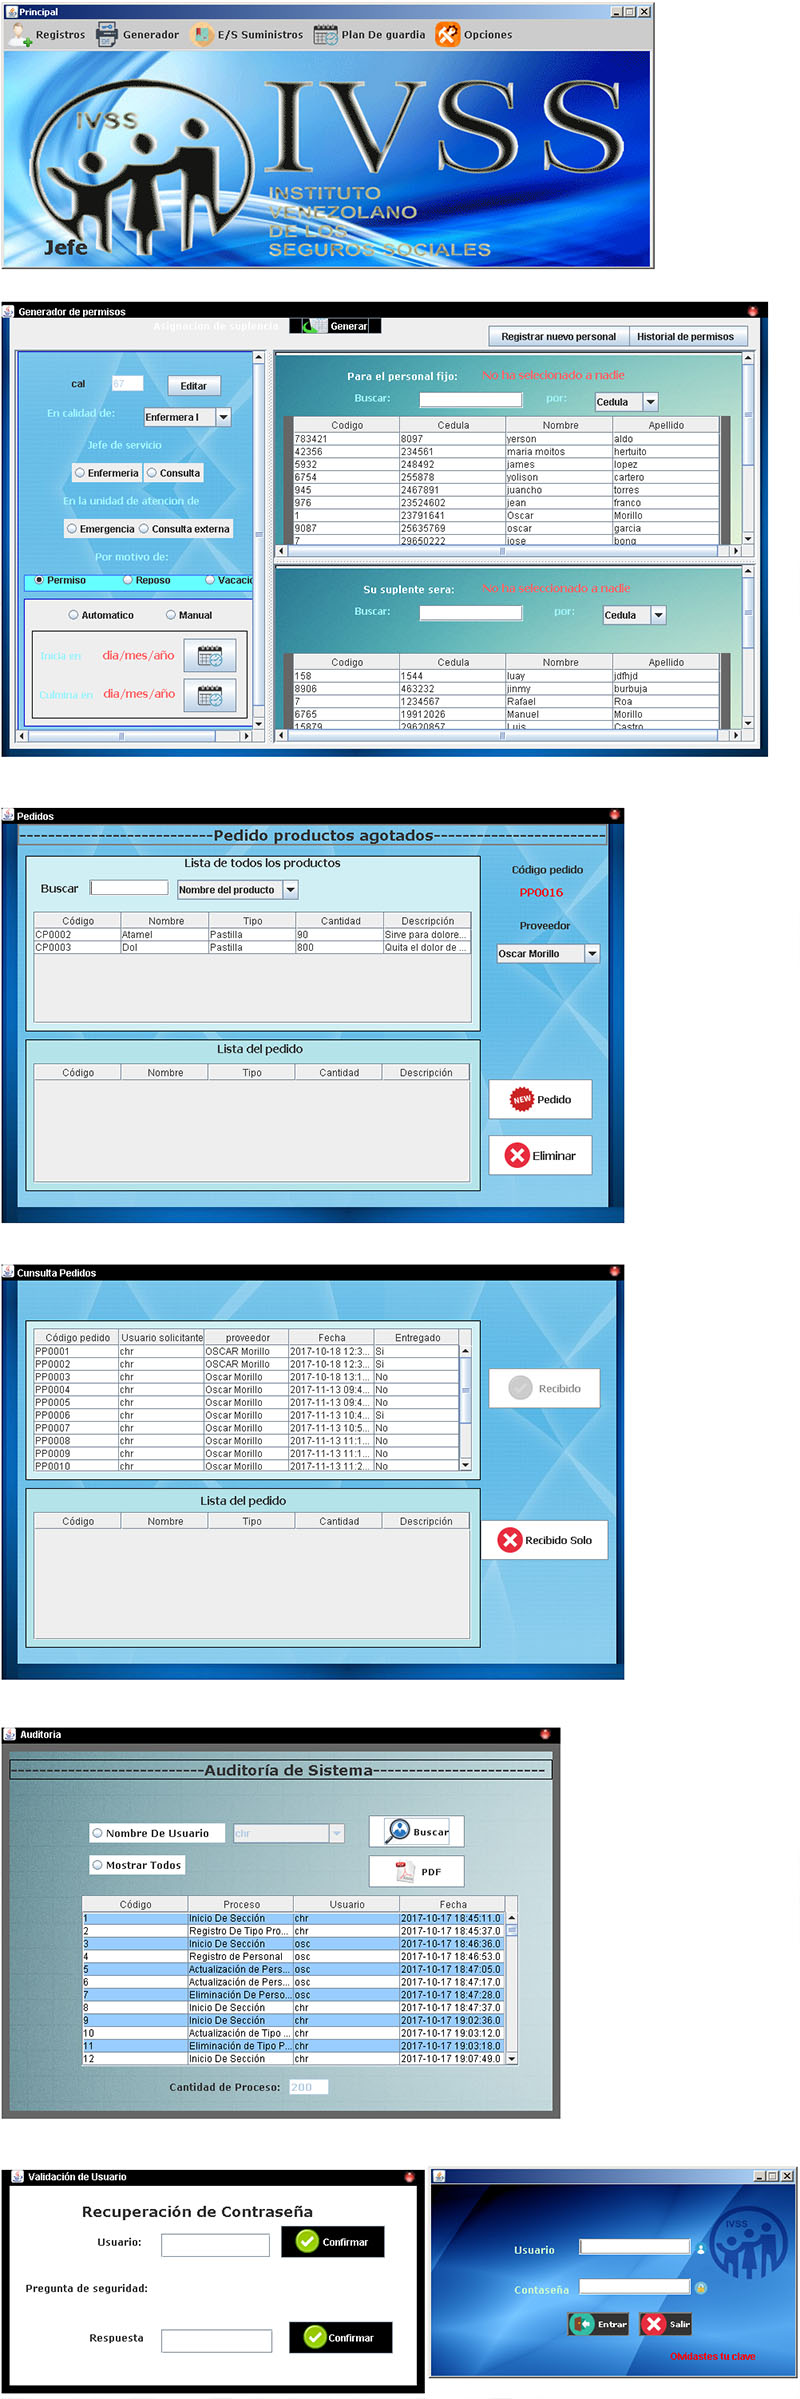This screenshot has width=800, height=2399.
Task: Click the Usuario field in Recuperación de Contraseña
Action: [215, 2245]
